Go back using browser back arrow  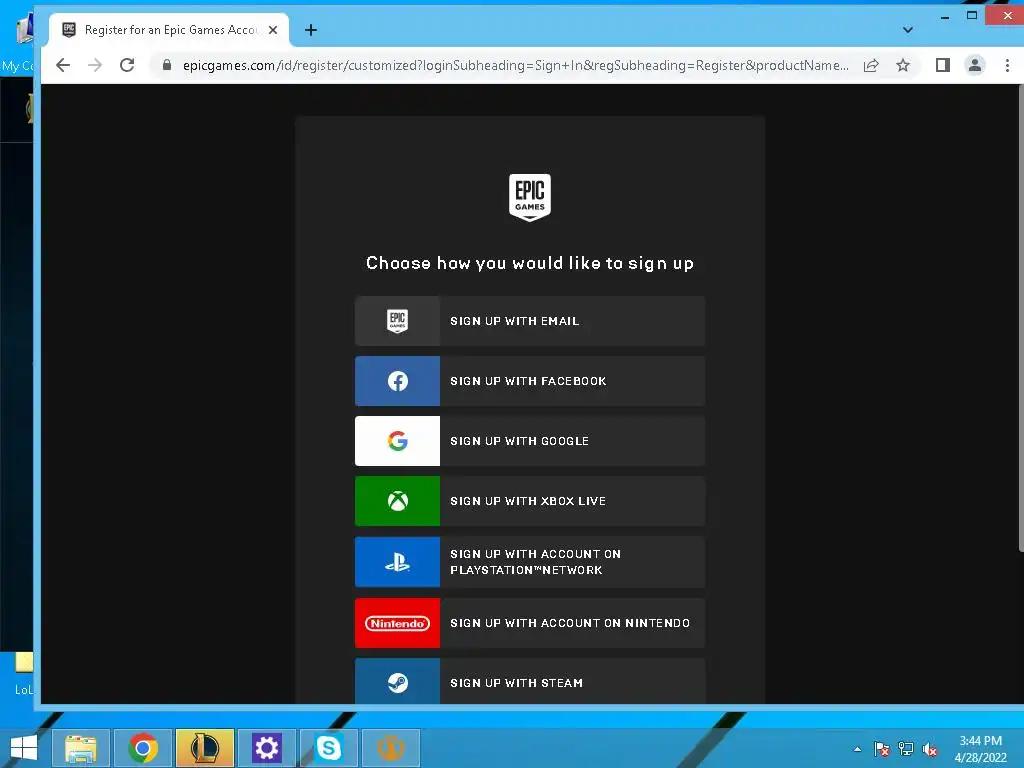coord(63,65)
